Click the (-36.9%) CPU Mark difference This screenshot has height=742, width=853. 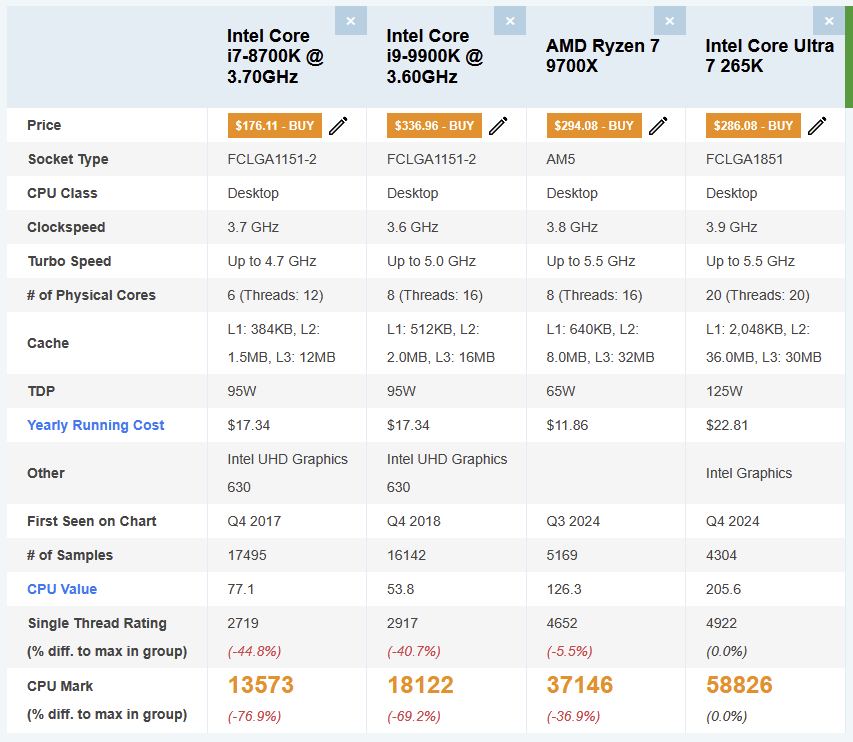point(573,716)
